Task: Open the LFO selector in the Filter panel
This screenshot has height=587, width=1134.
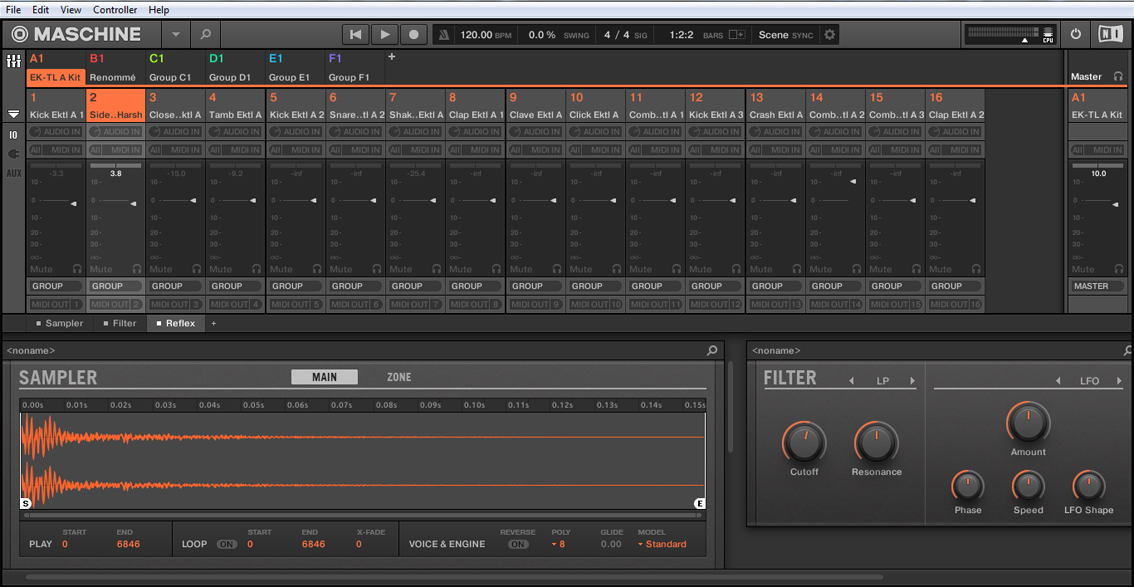Action: [x=1089, y=380]
